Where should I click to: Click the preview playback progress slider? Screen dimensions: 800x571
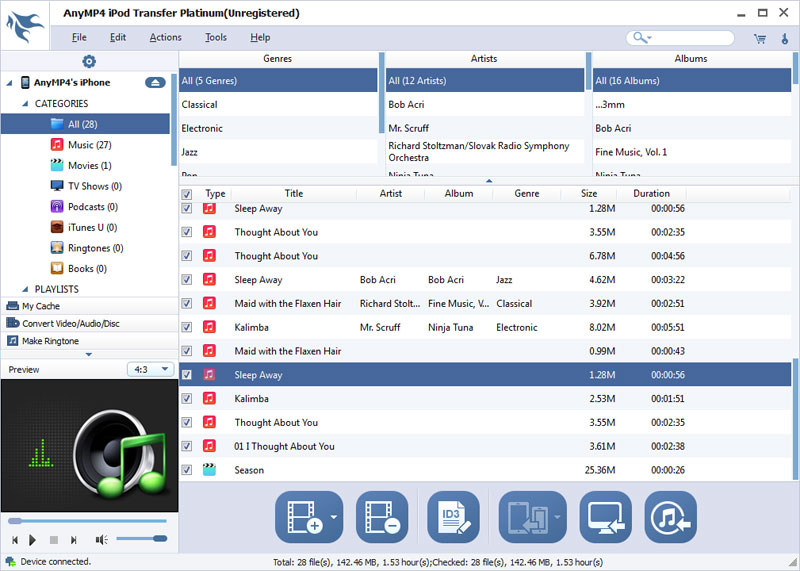87,521
